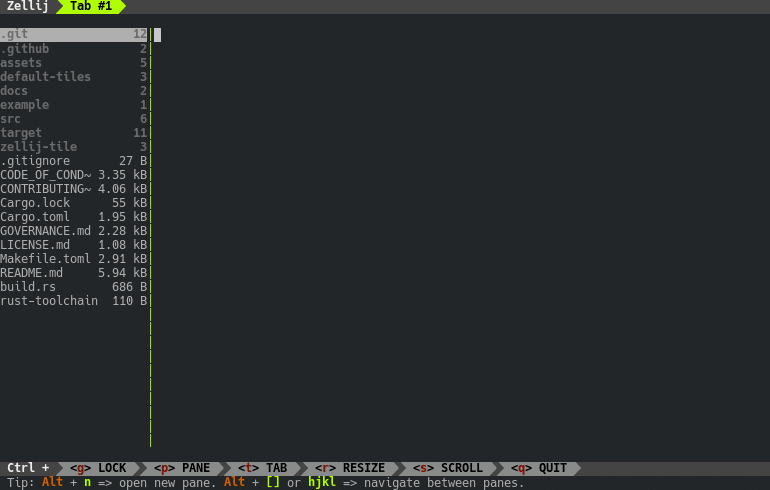Select the Cargo.lock file
Image resolution: width=770 pixels, height=490 pixels.
tap(74, 203)
